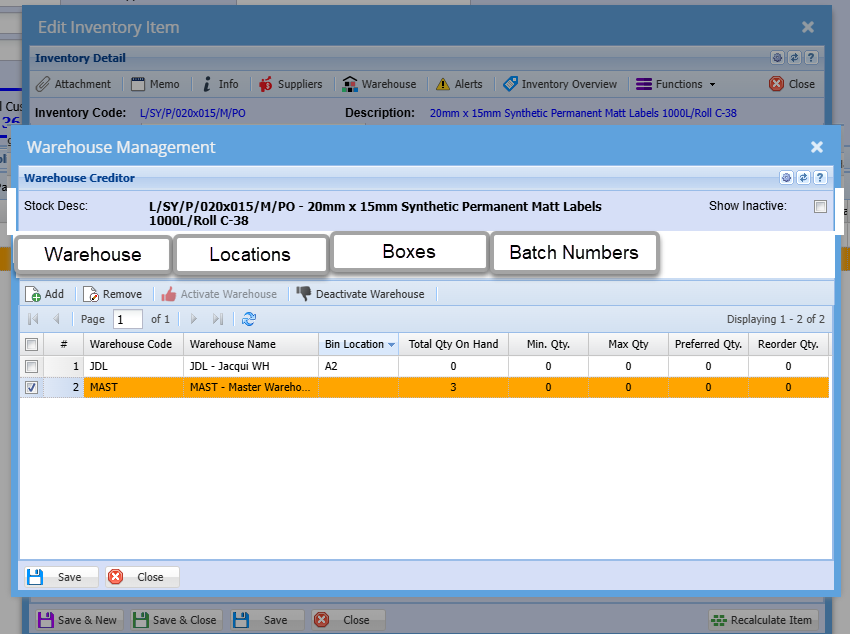
Task: Open Alerts warning icon
Action: [443, 84]
